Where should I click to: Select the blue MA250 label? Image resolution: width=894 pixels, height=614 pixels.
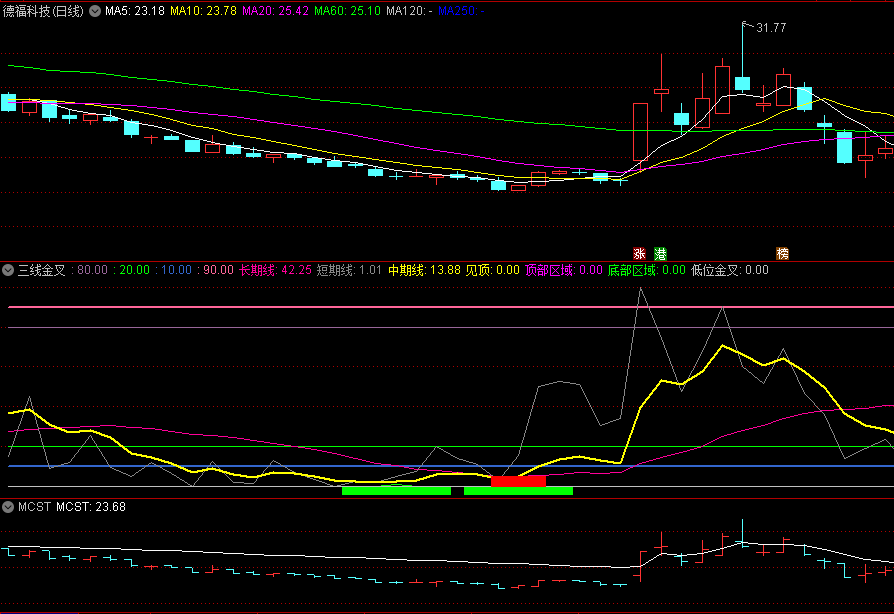[x=461, y=11]
